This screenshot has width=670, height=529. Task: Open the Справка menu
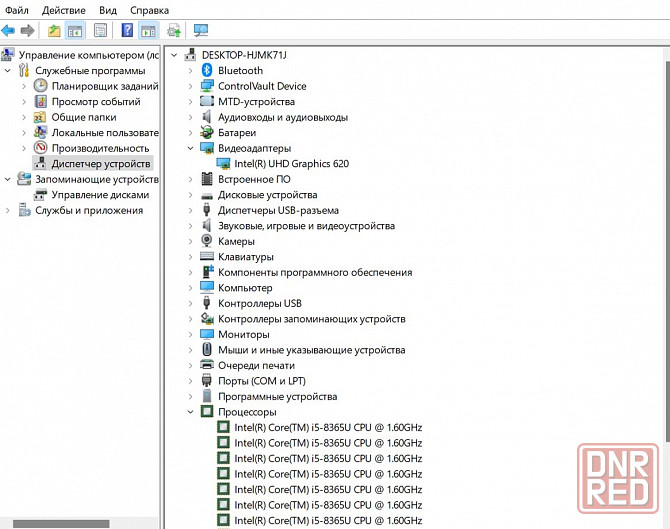[150, 10]
